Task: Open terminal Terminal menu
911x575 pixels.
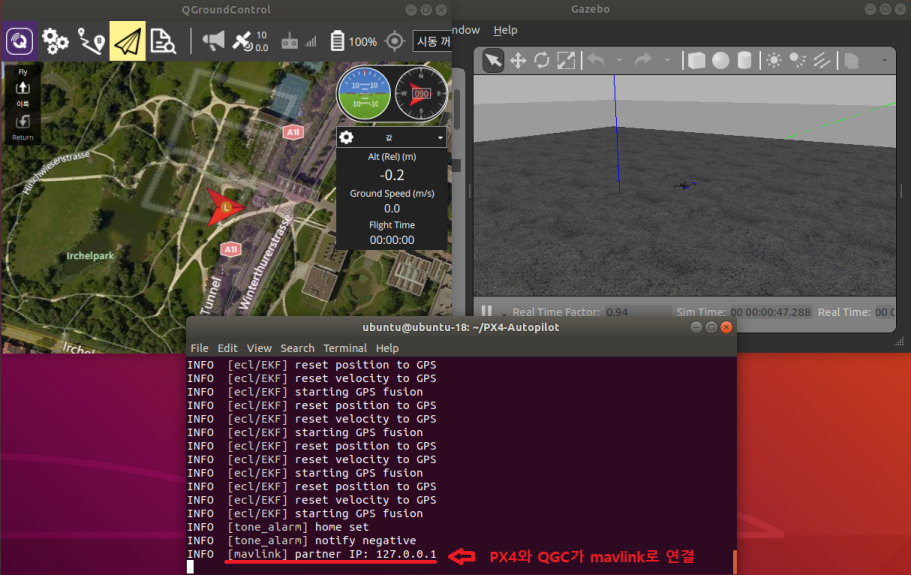Action: click(345, 348)
